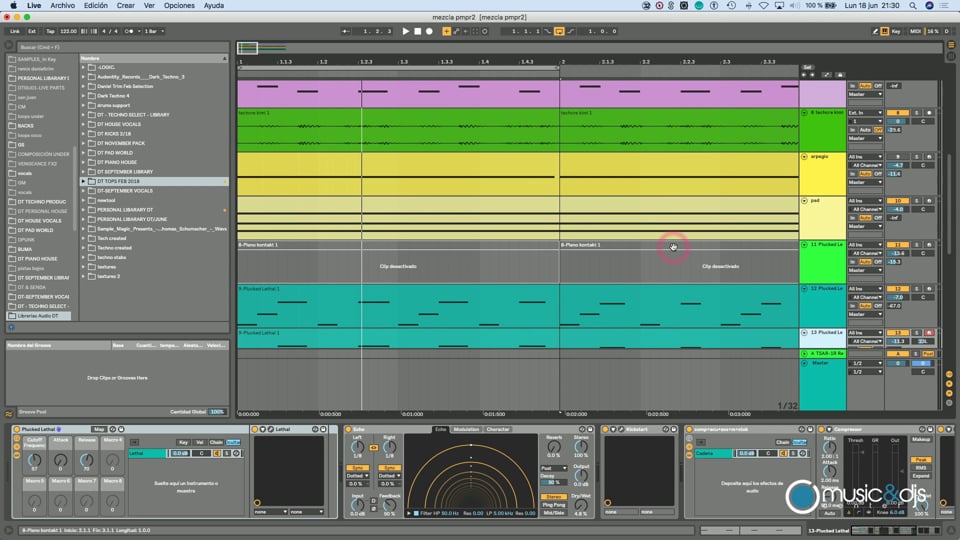Click the Set locator button

tap(808, 67)
